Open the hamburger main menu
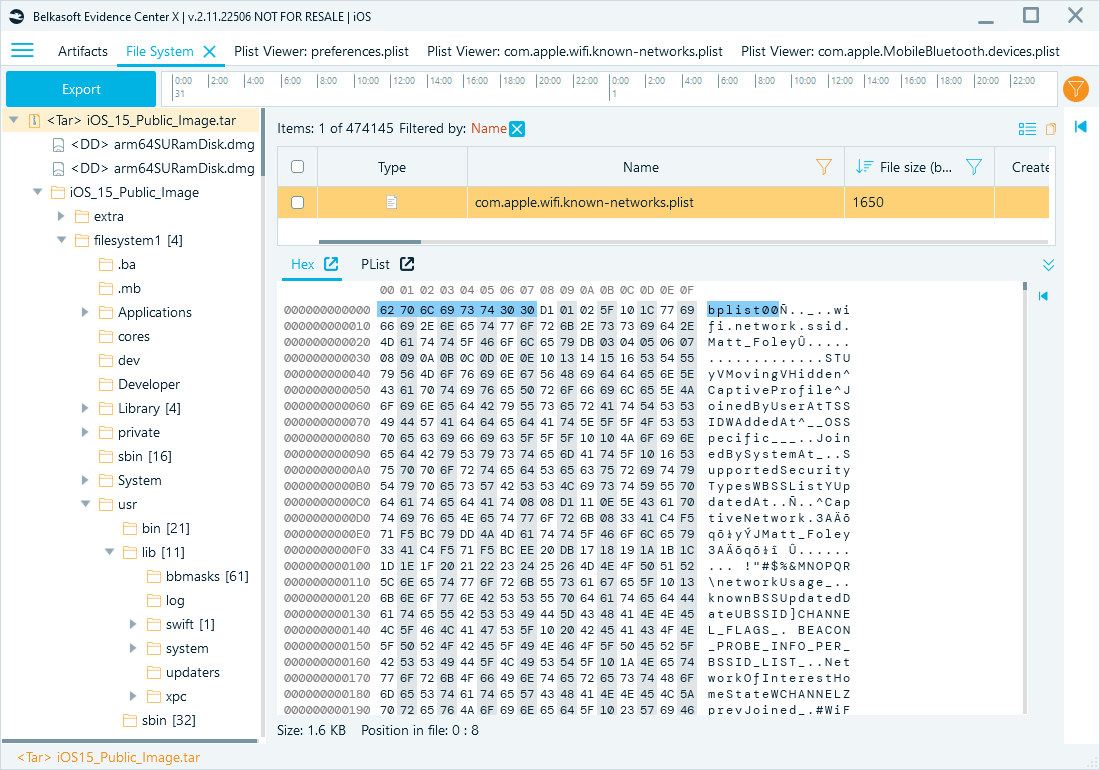The image size is (1100, 770). pyautogui.click(x=22, y=50)
